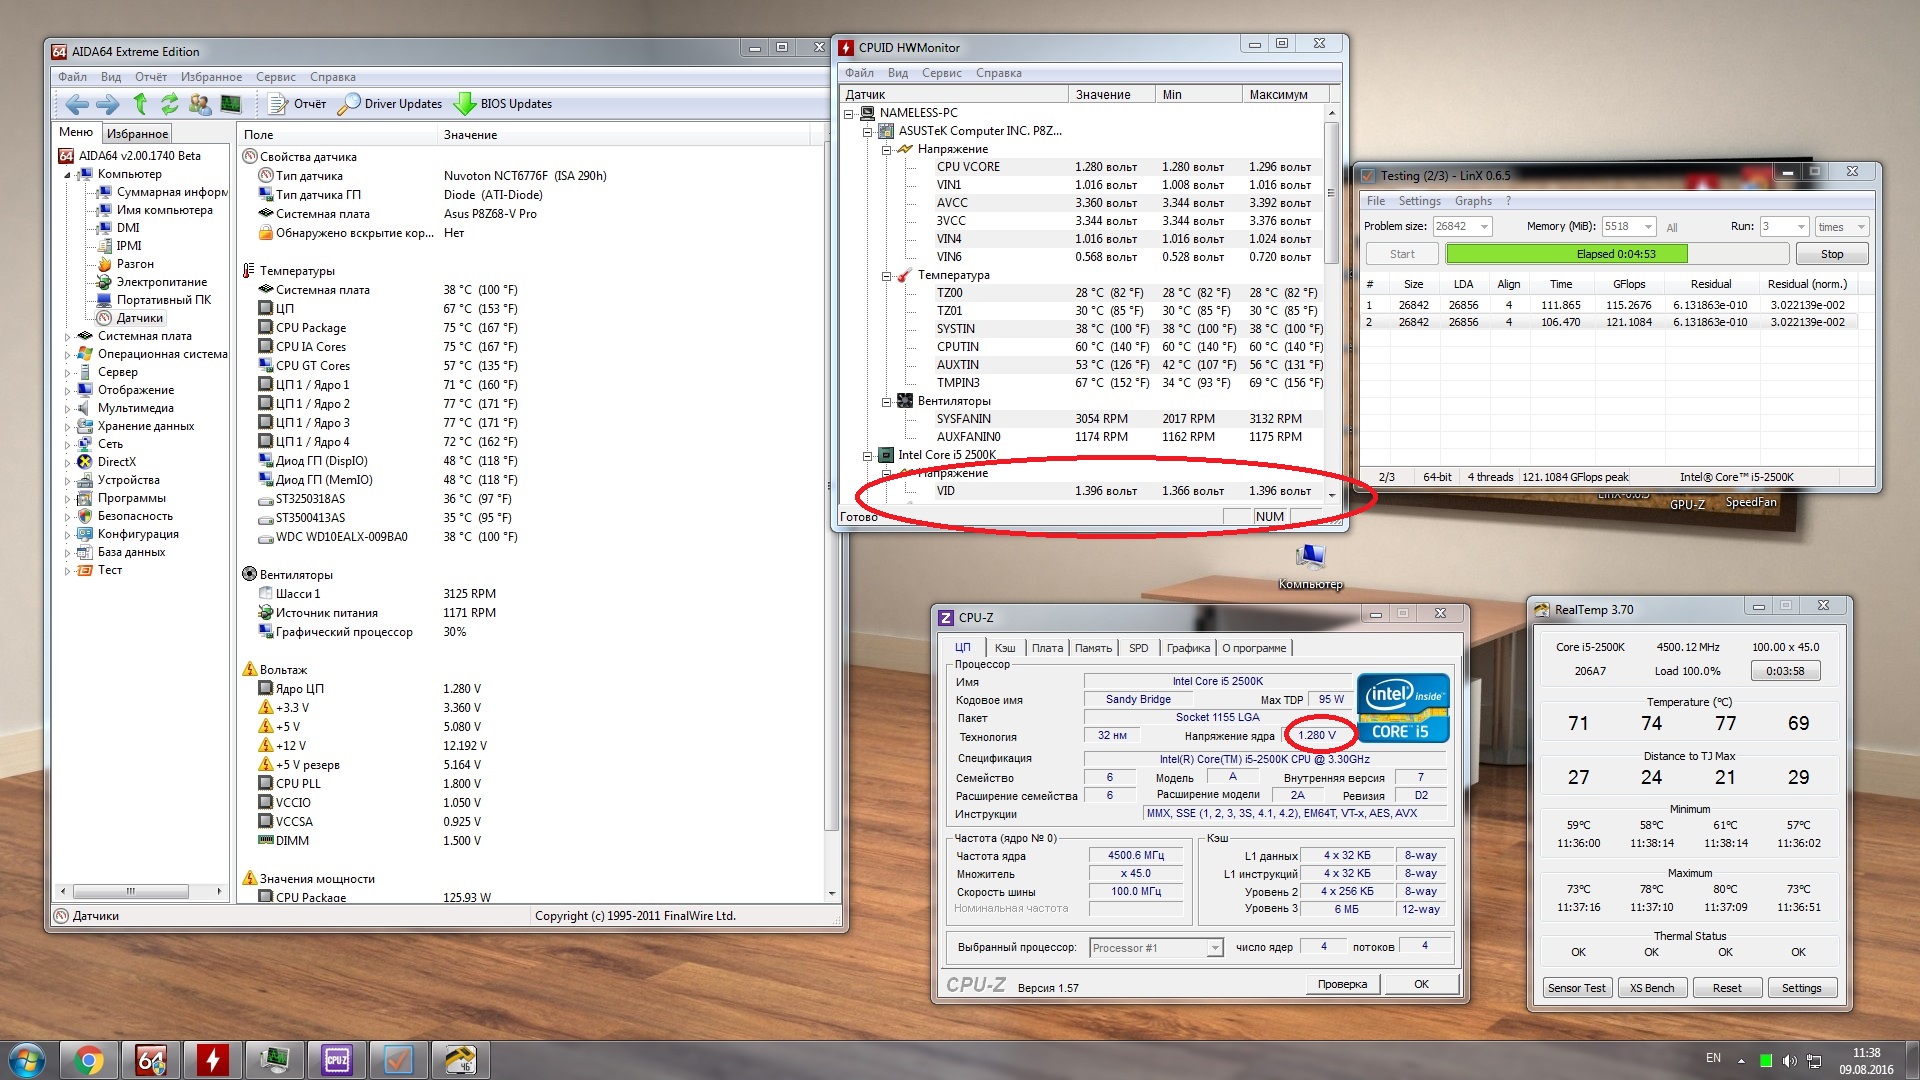
Task: Open the HWMonitor lightning icon on the taskbar
Action: click(x=212, y=1060)
